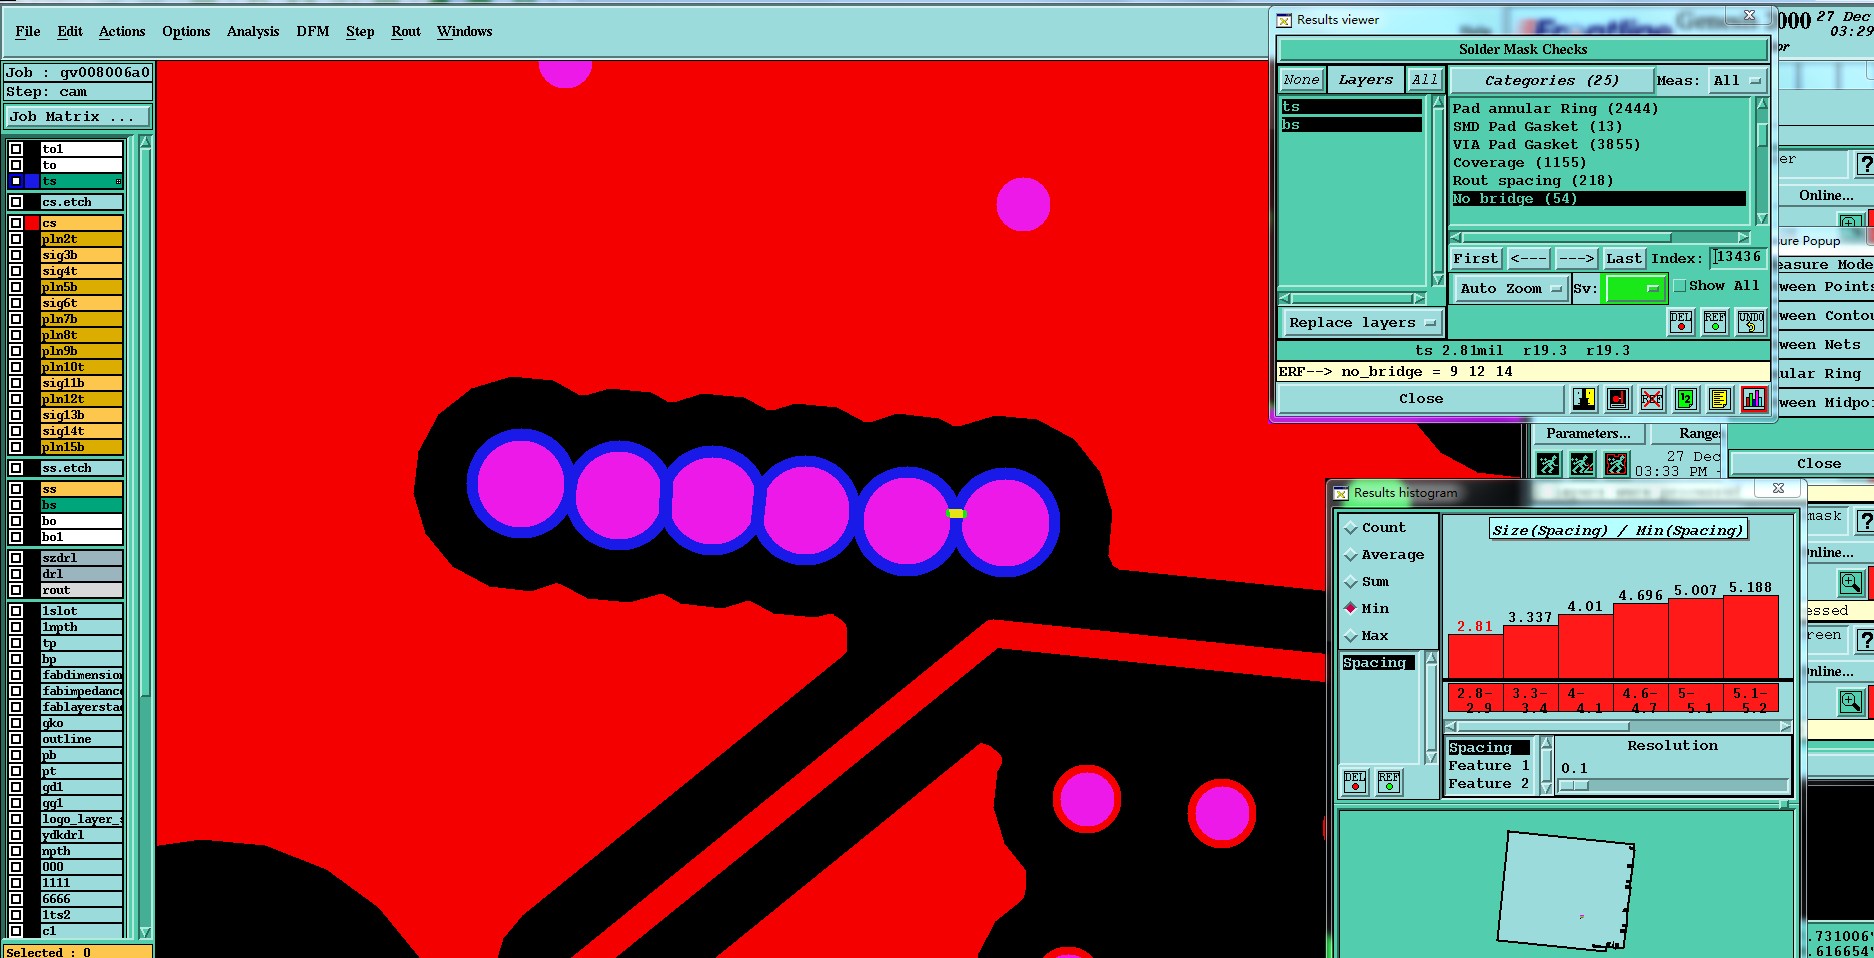Viewport: 1874px width, 958px height.
Task: Toggle the checkbox for layer ts
Action: (16, 181)
